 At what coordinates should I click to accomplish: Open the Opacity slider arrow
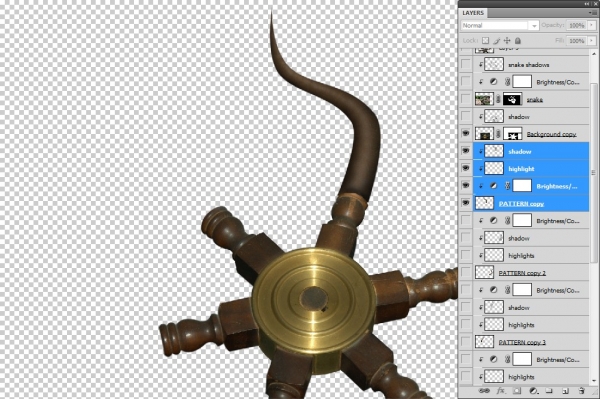592,26
